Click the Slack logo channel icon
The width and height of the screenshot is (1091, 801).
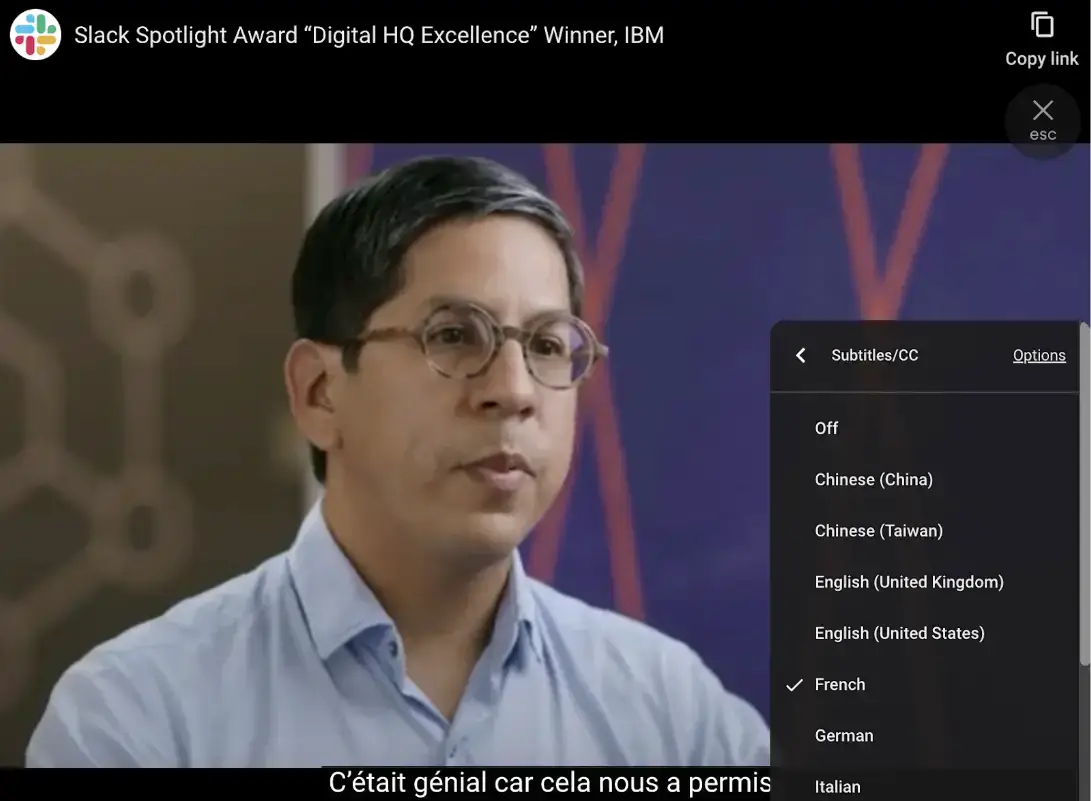point(36,35)
